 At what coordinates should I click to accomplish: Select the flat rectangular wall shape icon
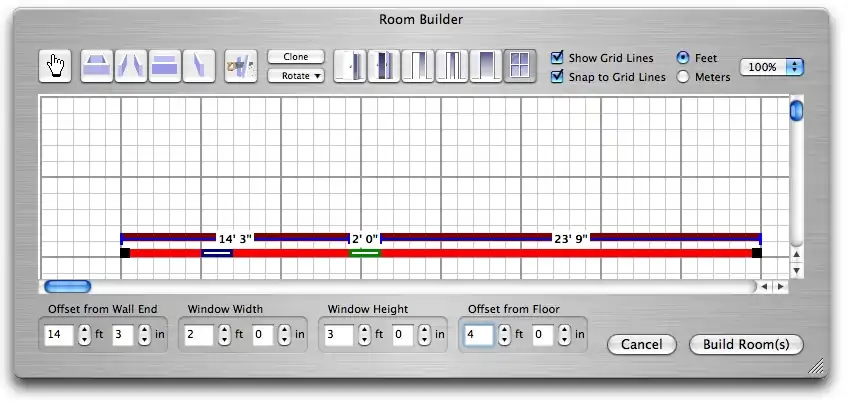tap(164, 67)
